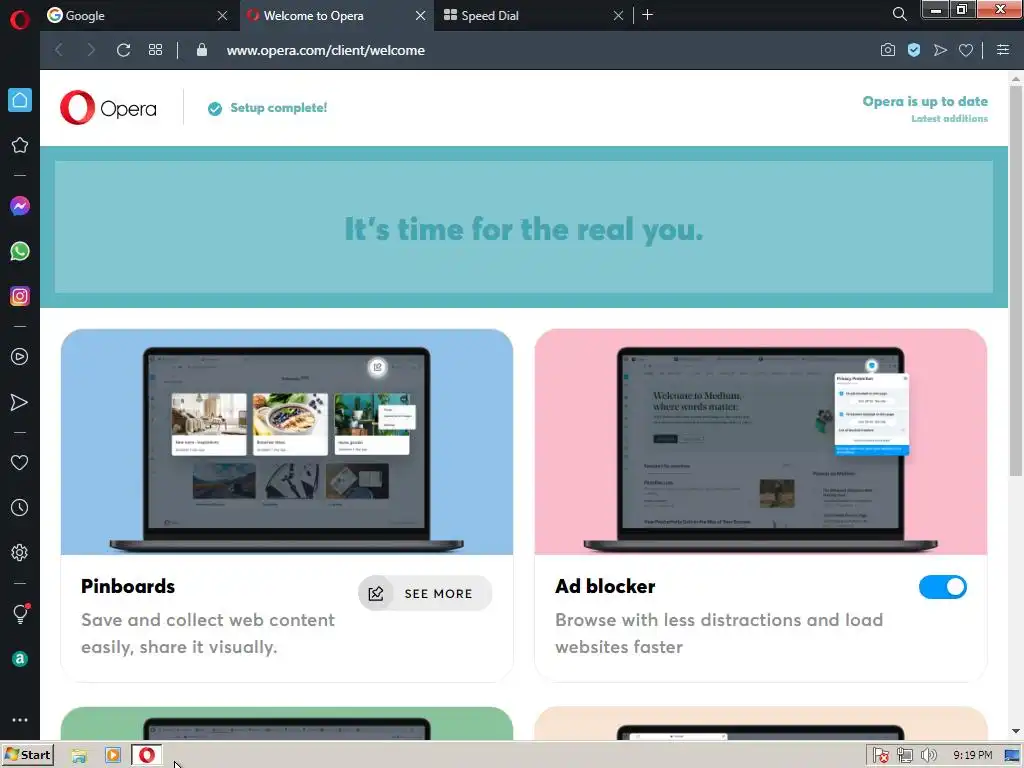
Task: Toggle the Ad blocker switch
Action: (x=942, y=586)
